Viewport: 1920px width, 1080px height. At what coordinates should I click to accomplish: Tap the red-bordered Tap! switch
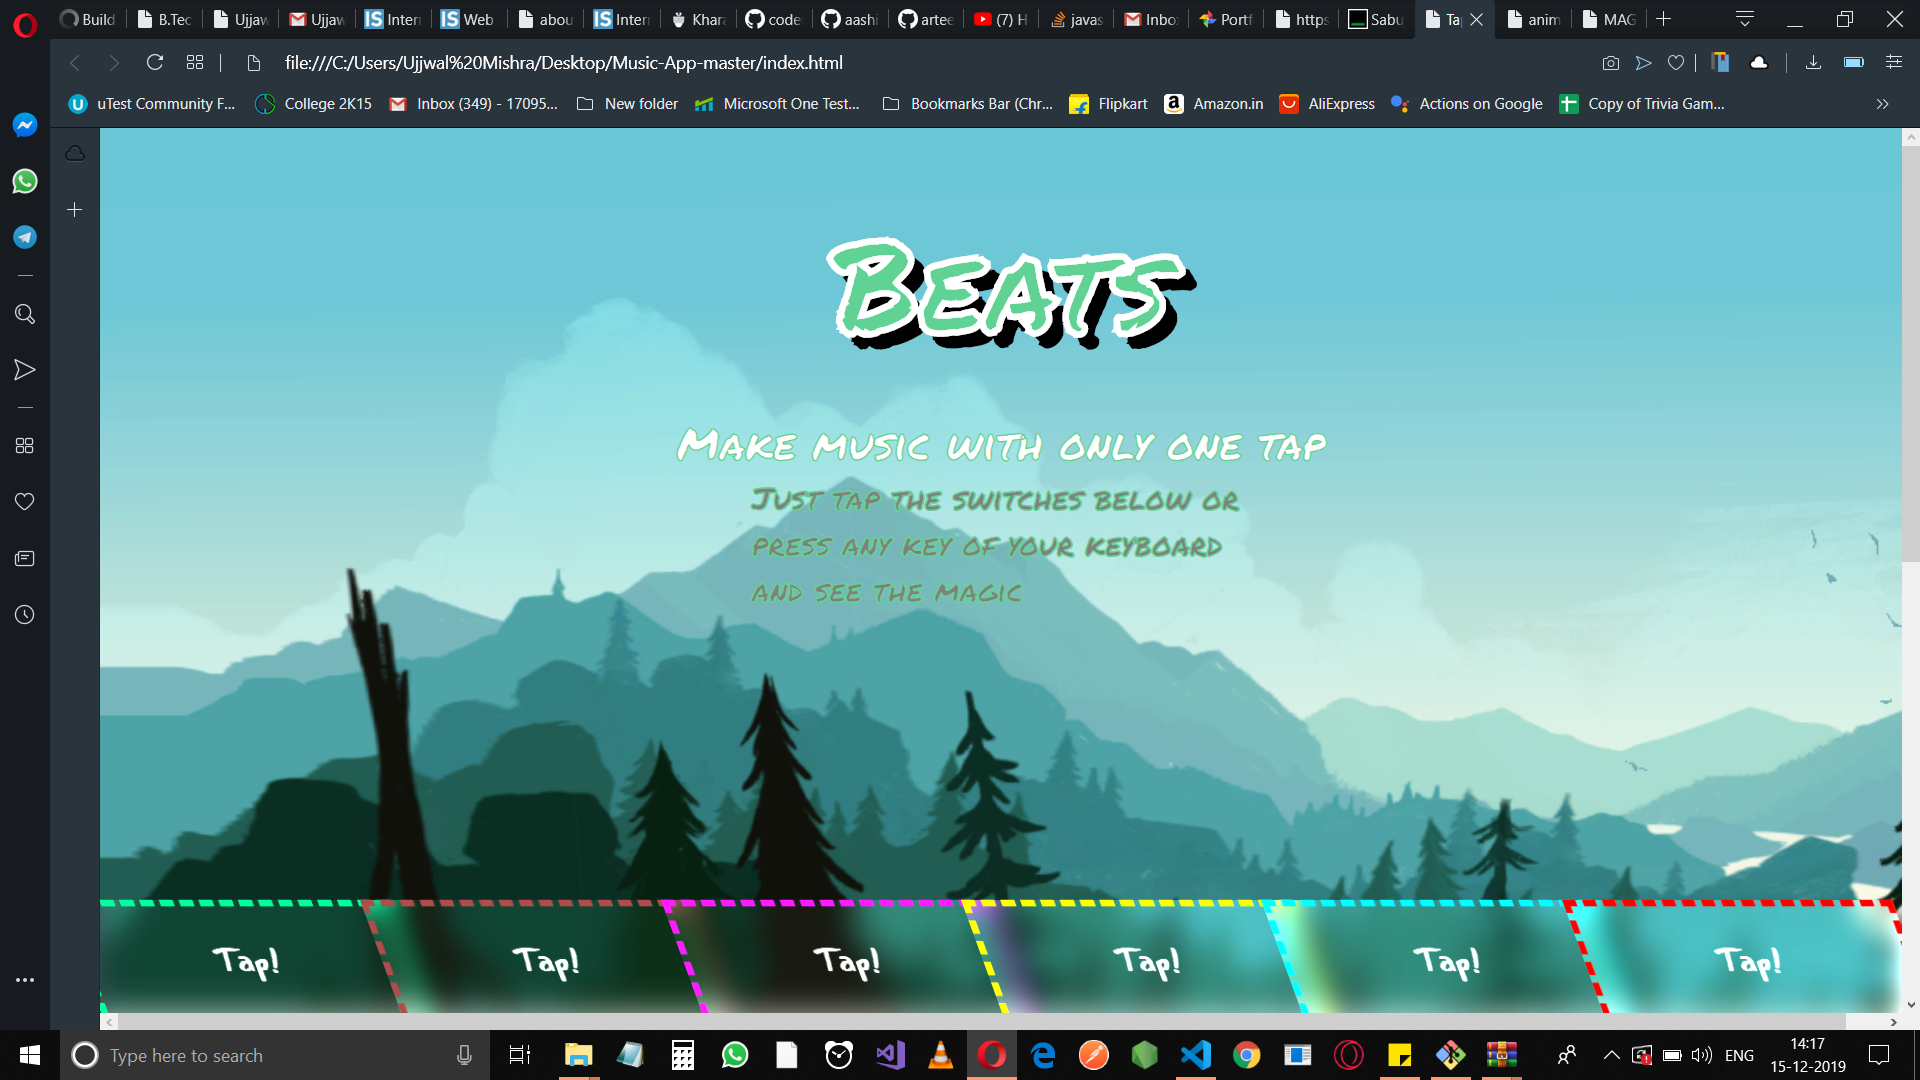point(1747,961)
